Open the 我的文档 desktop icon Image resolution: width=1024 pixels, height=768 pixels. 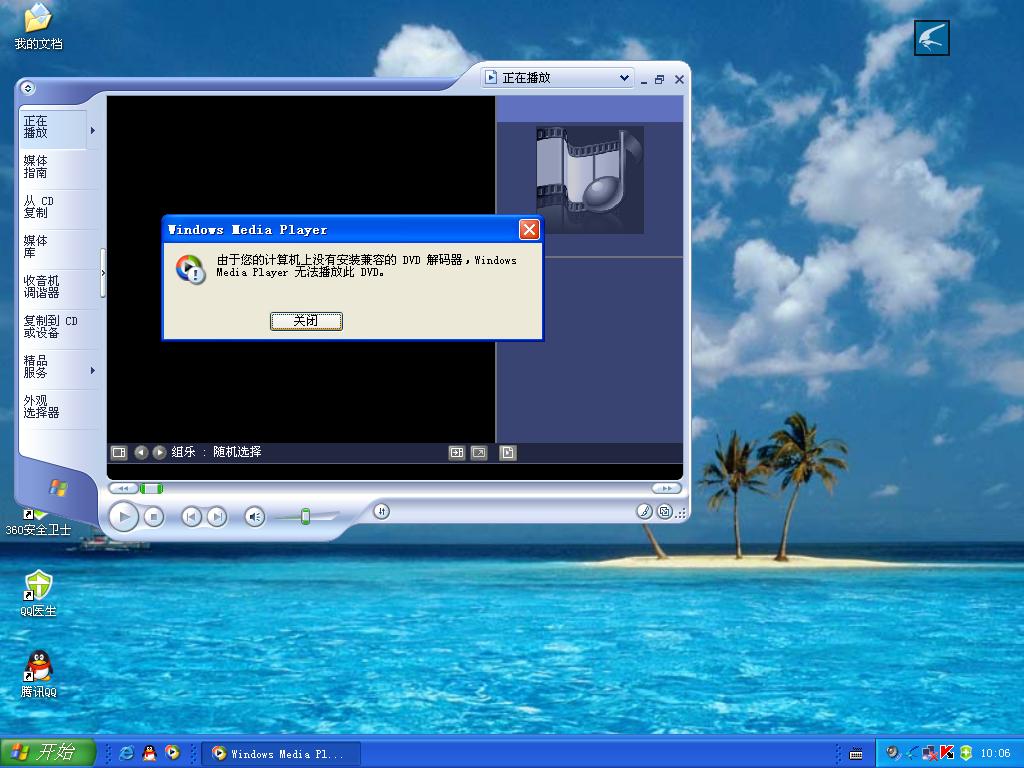coord(39,27)
